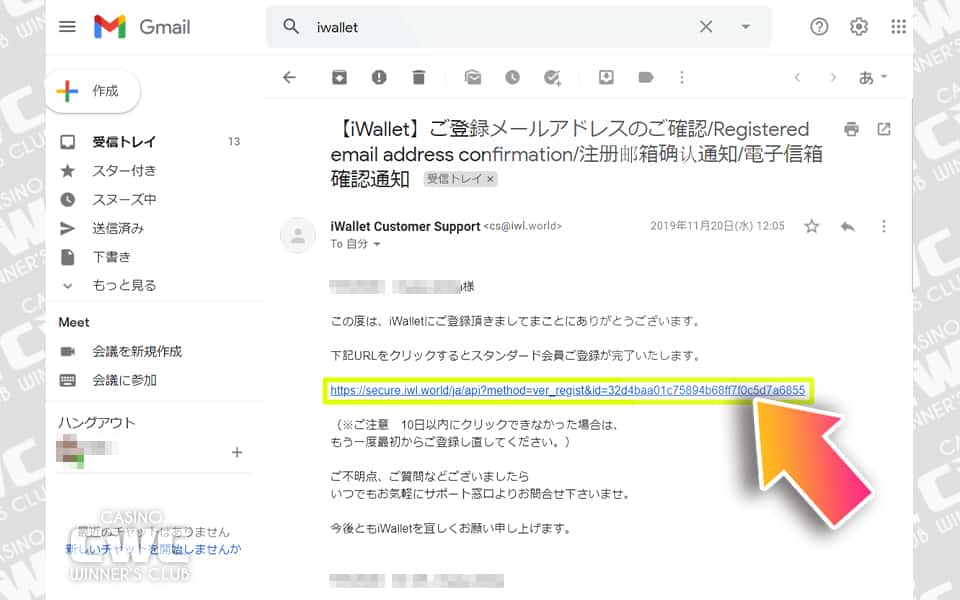Open the toolbar more options menu
The width and height of the screenshot is (960, 600).
click(x=681, y=77)
